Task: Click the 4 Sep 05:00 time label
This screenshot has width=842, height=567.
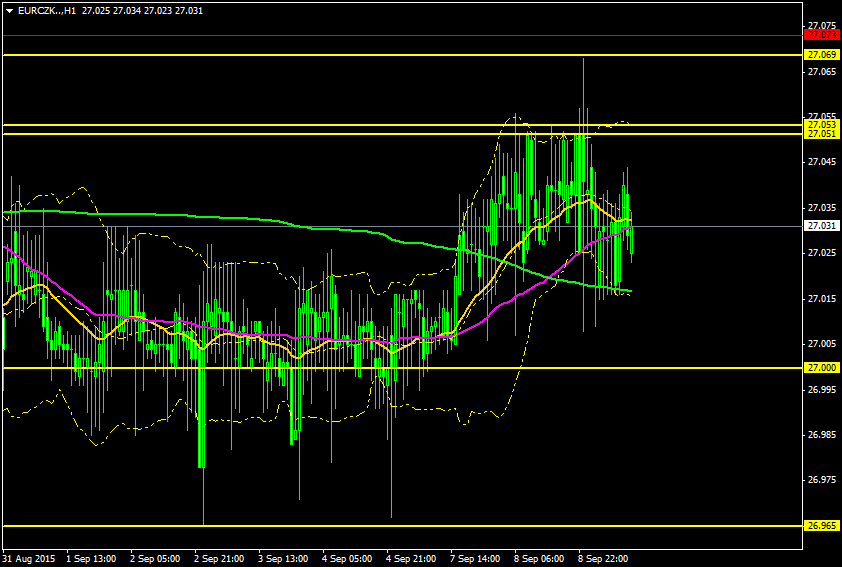Action: tap(347, 558)
